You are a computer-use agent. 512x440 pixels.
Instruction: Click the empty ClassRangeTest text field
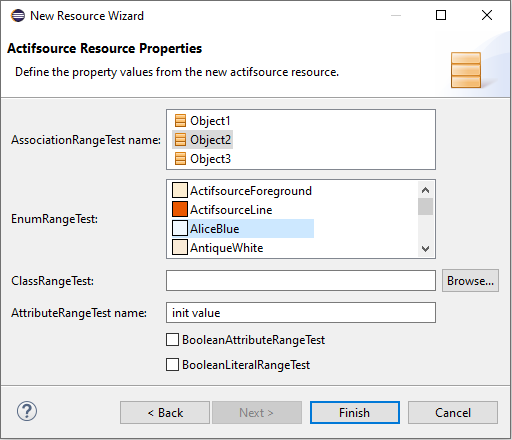point(301,281)
